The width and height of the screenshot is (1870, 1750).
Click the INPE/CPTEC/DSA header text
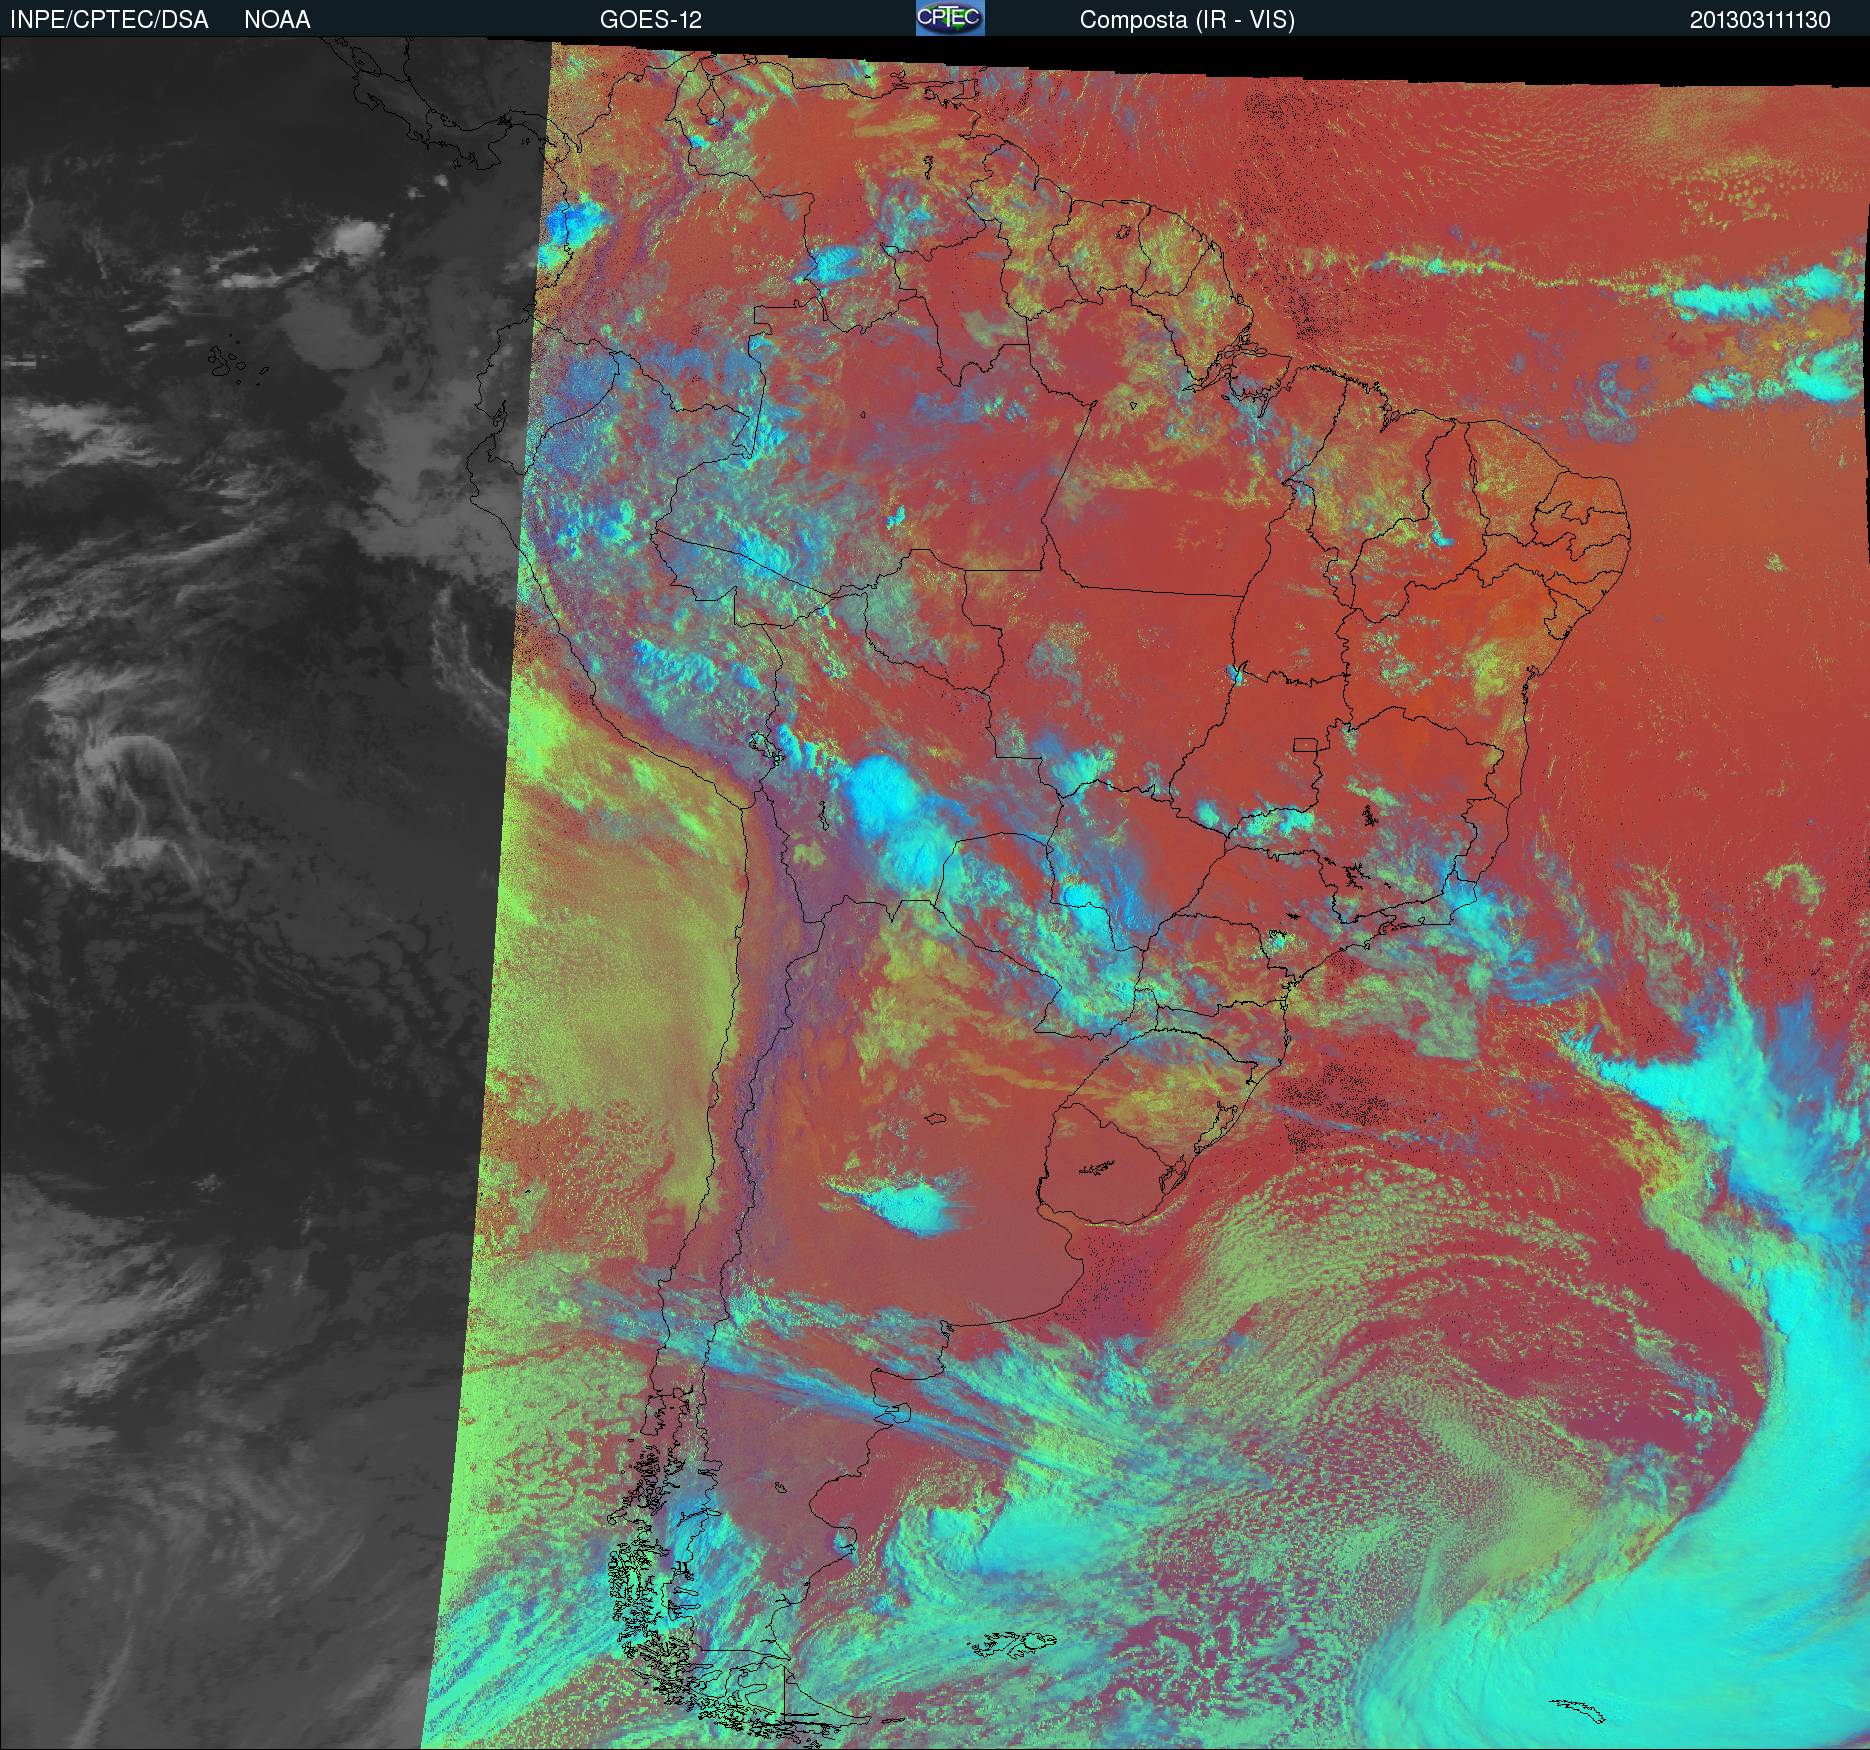pos(109,20)
